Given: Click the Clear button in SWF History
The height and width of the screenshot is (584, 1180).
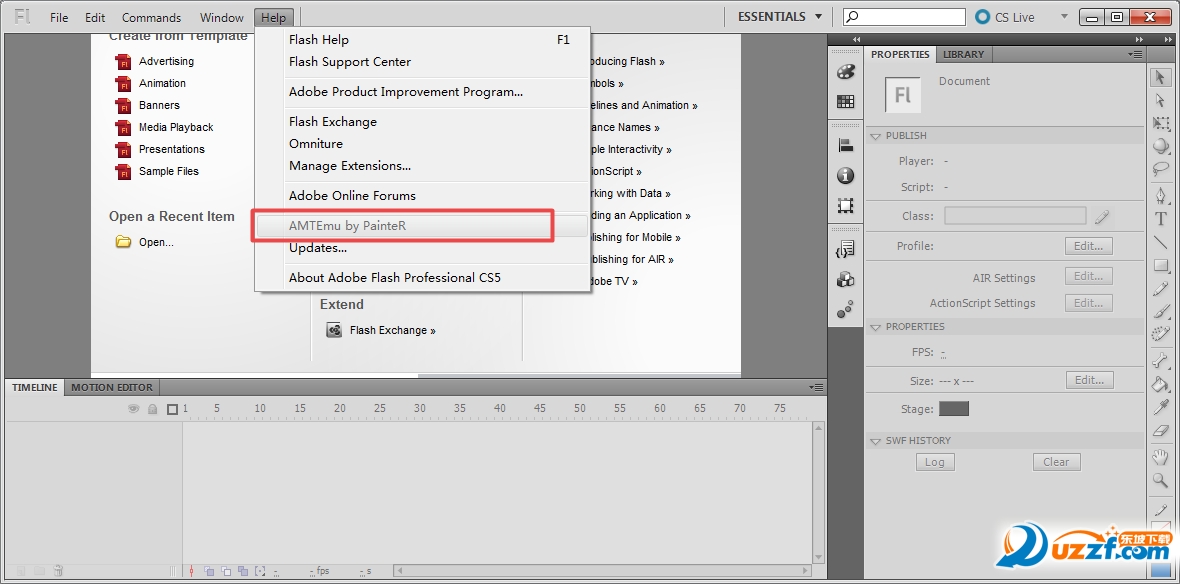Looking at the screenshot, I should 1057,462.
